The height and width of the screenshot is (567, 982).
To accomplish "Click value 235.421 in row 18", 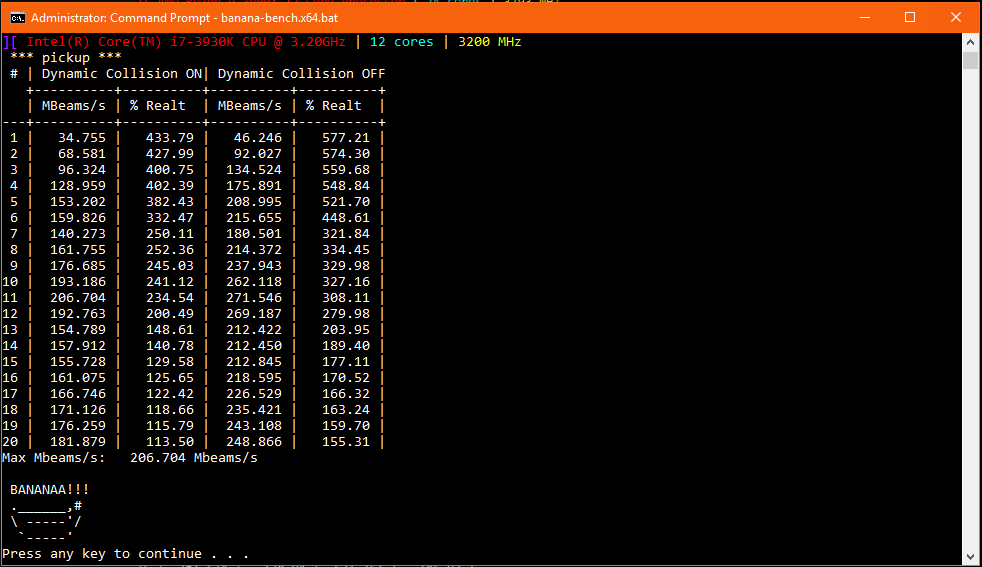I will (x=254, y=410).
